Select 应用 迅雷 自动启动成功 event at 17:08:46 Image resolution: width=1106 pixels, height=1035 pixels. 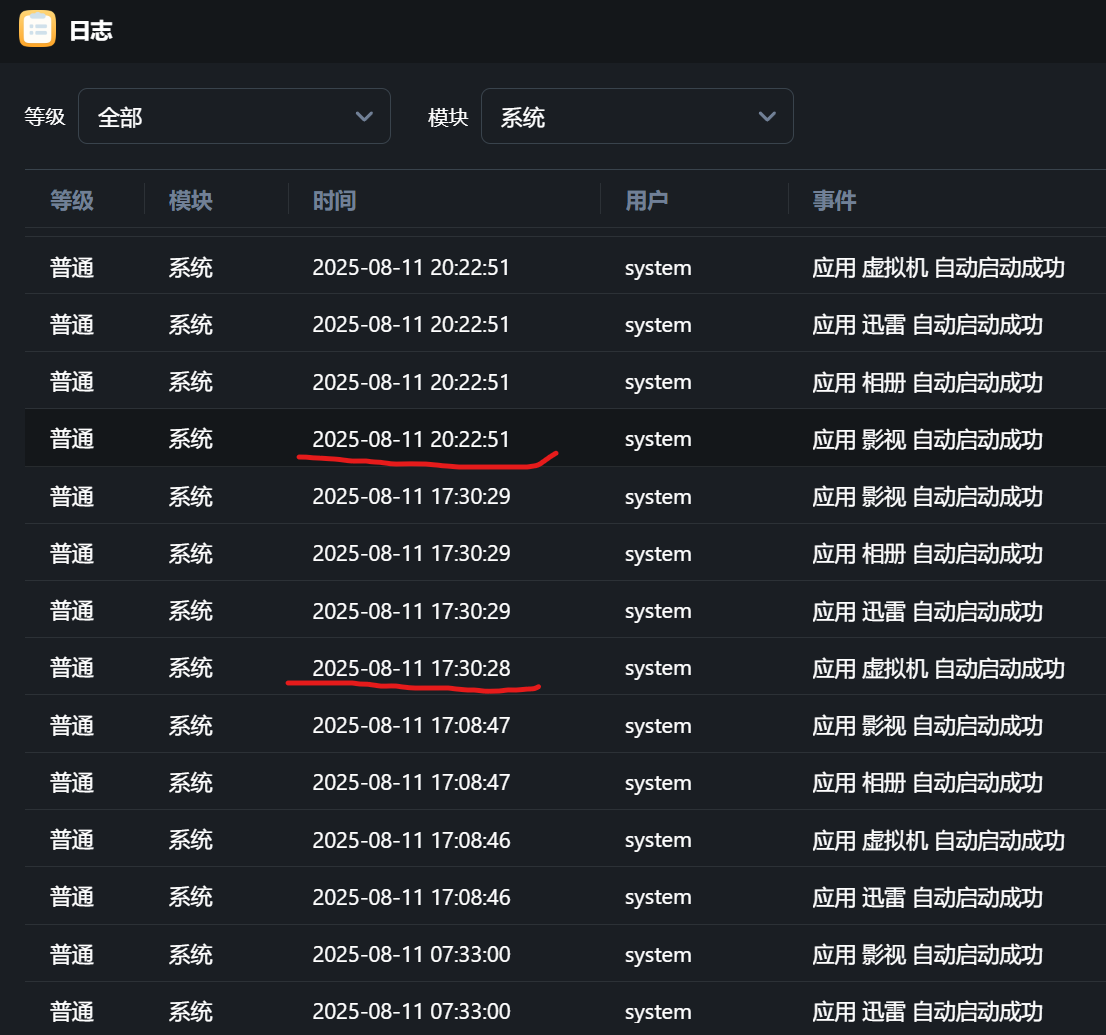[928, 897]
